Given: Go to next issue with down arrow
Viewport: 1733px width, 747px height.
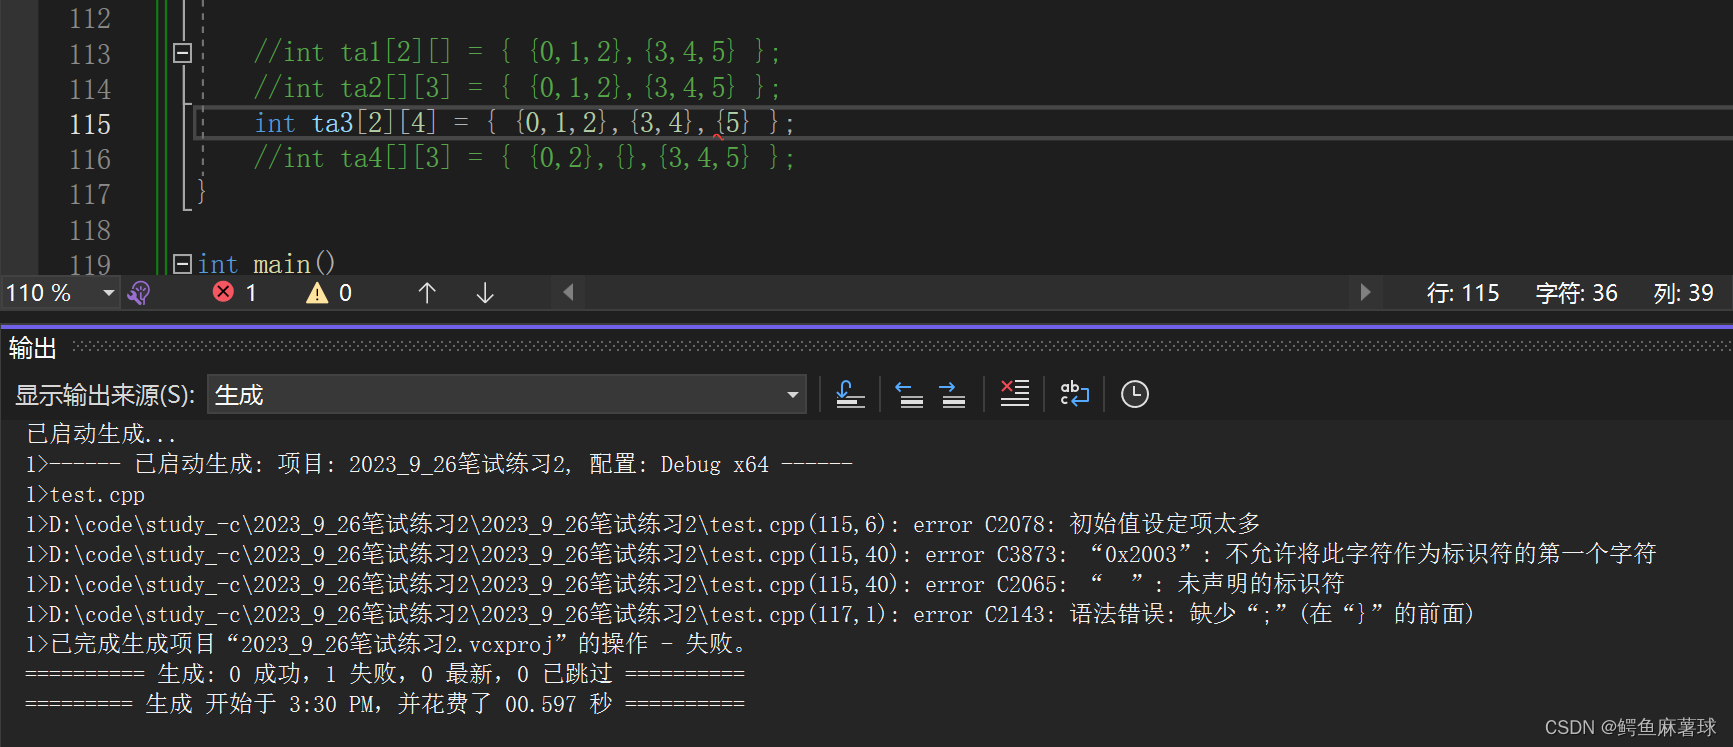Looking at the screenshot, I should [x=485, y=293].
